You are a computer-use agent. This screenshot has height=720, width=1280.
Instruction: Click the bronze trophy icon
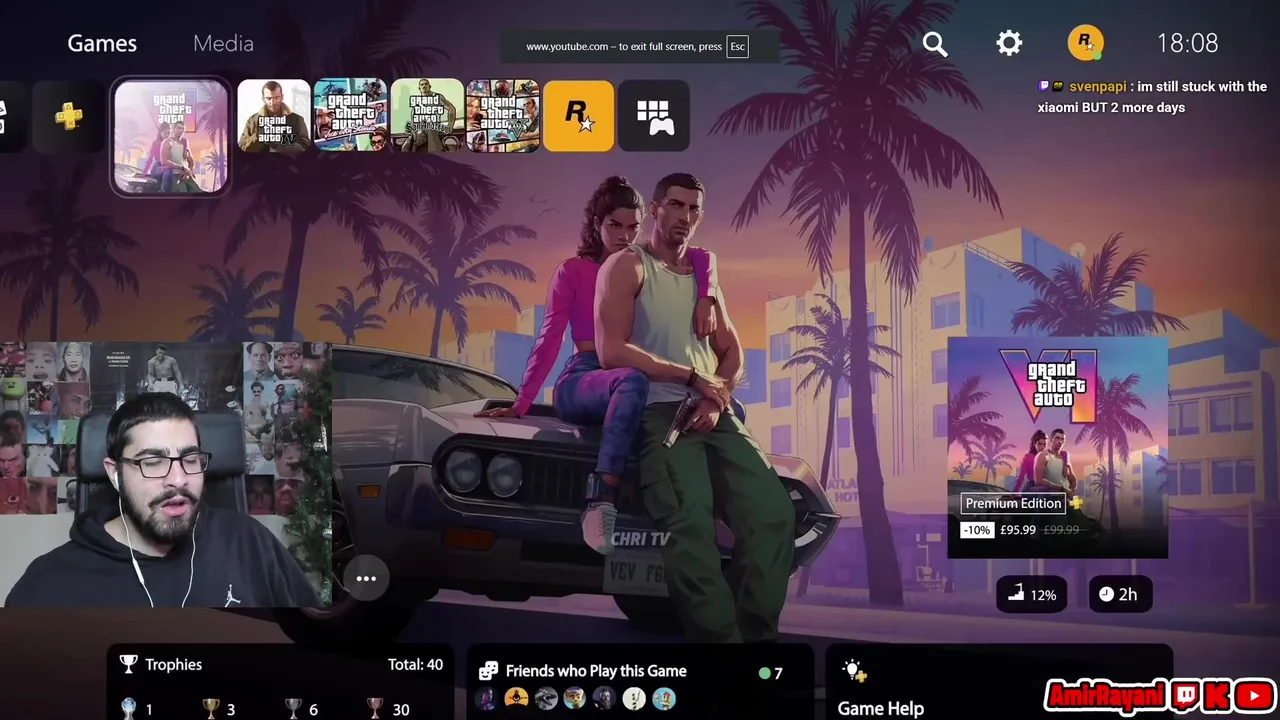[x=375, y=709]
